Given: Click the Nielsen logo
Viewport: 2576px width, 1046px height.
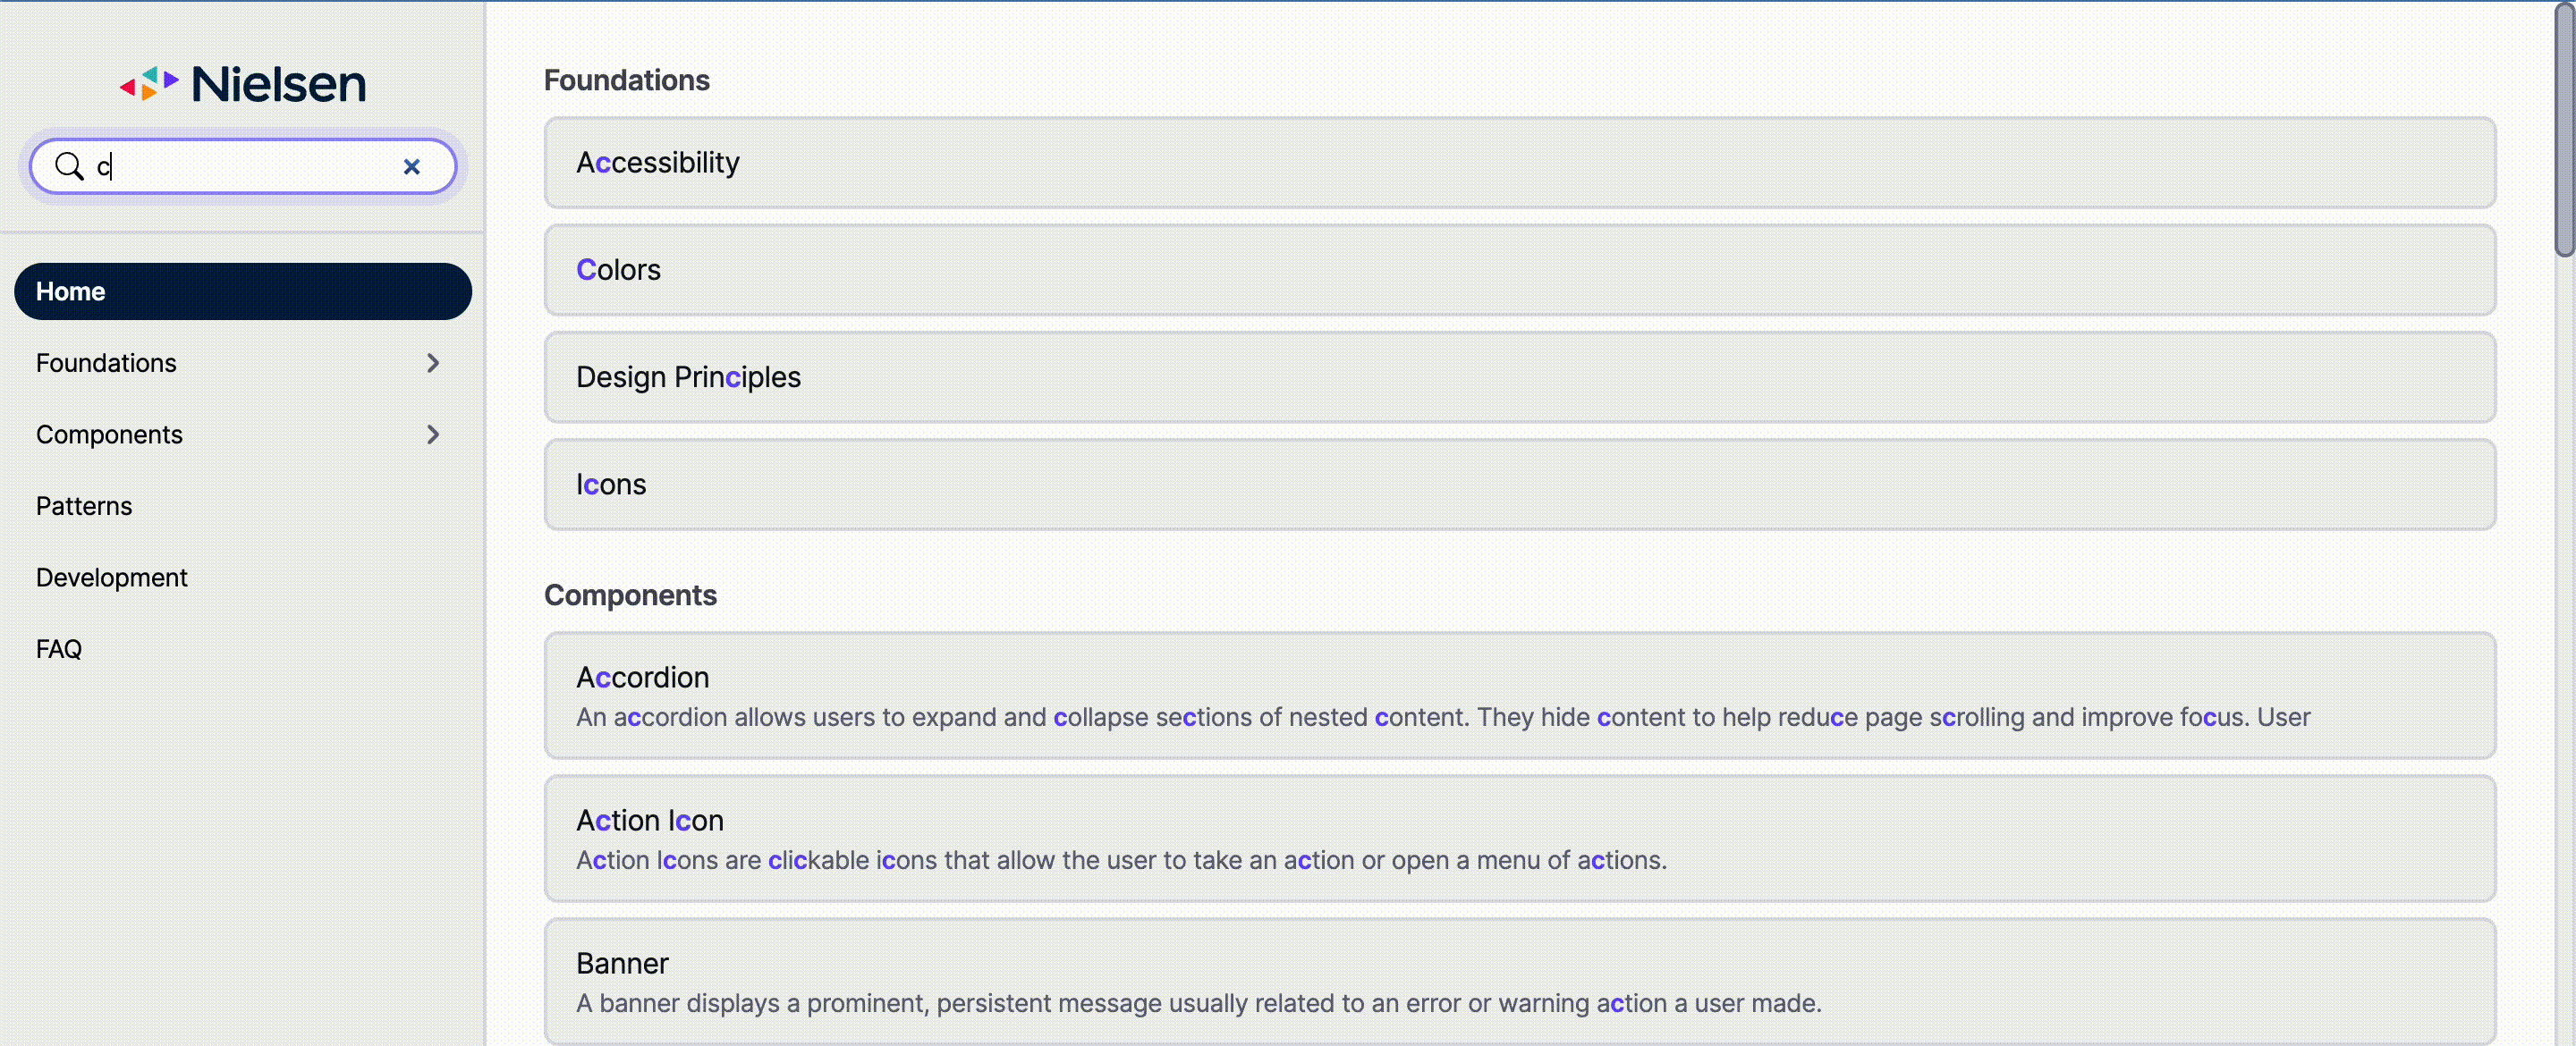Looking at the screenshot, I should coord(243,84).
